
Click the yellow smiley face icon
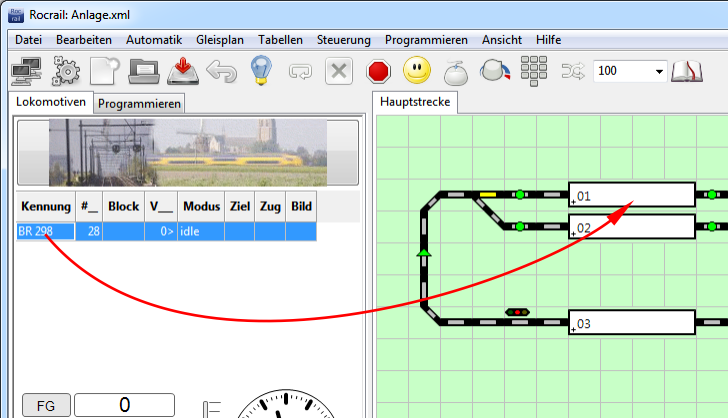(x=417, y=71)
